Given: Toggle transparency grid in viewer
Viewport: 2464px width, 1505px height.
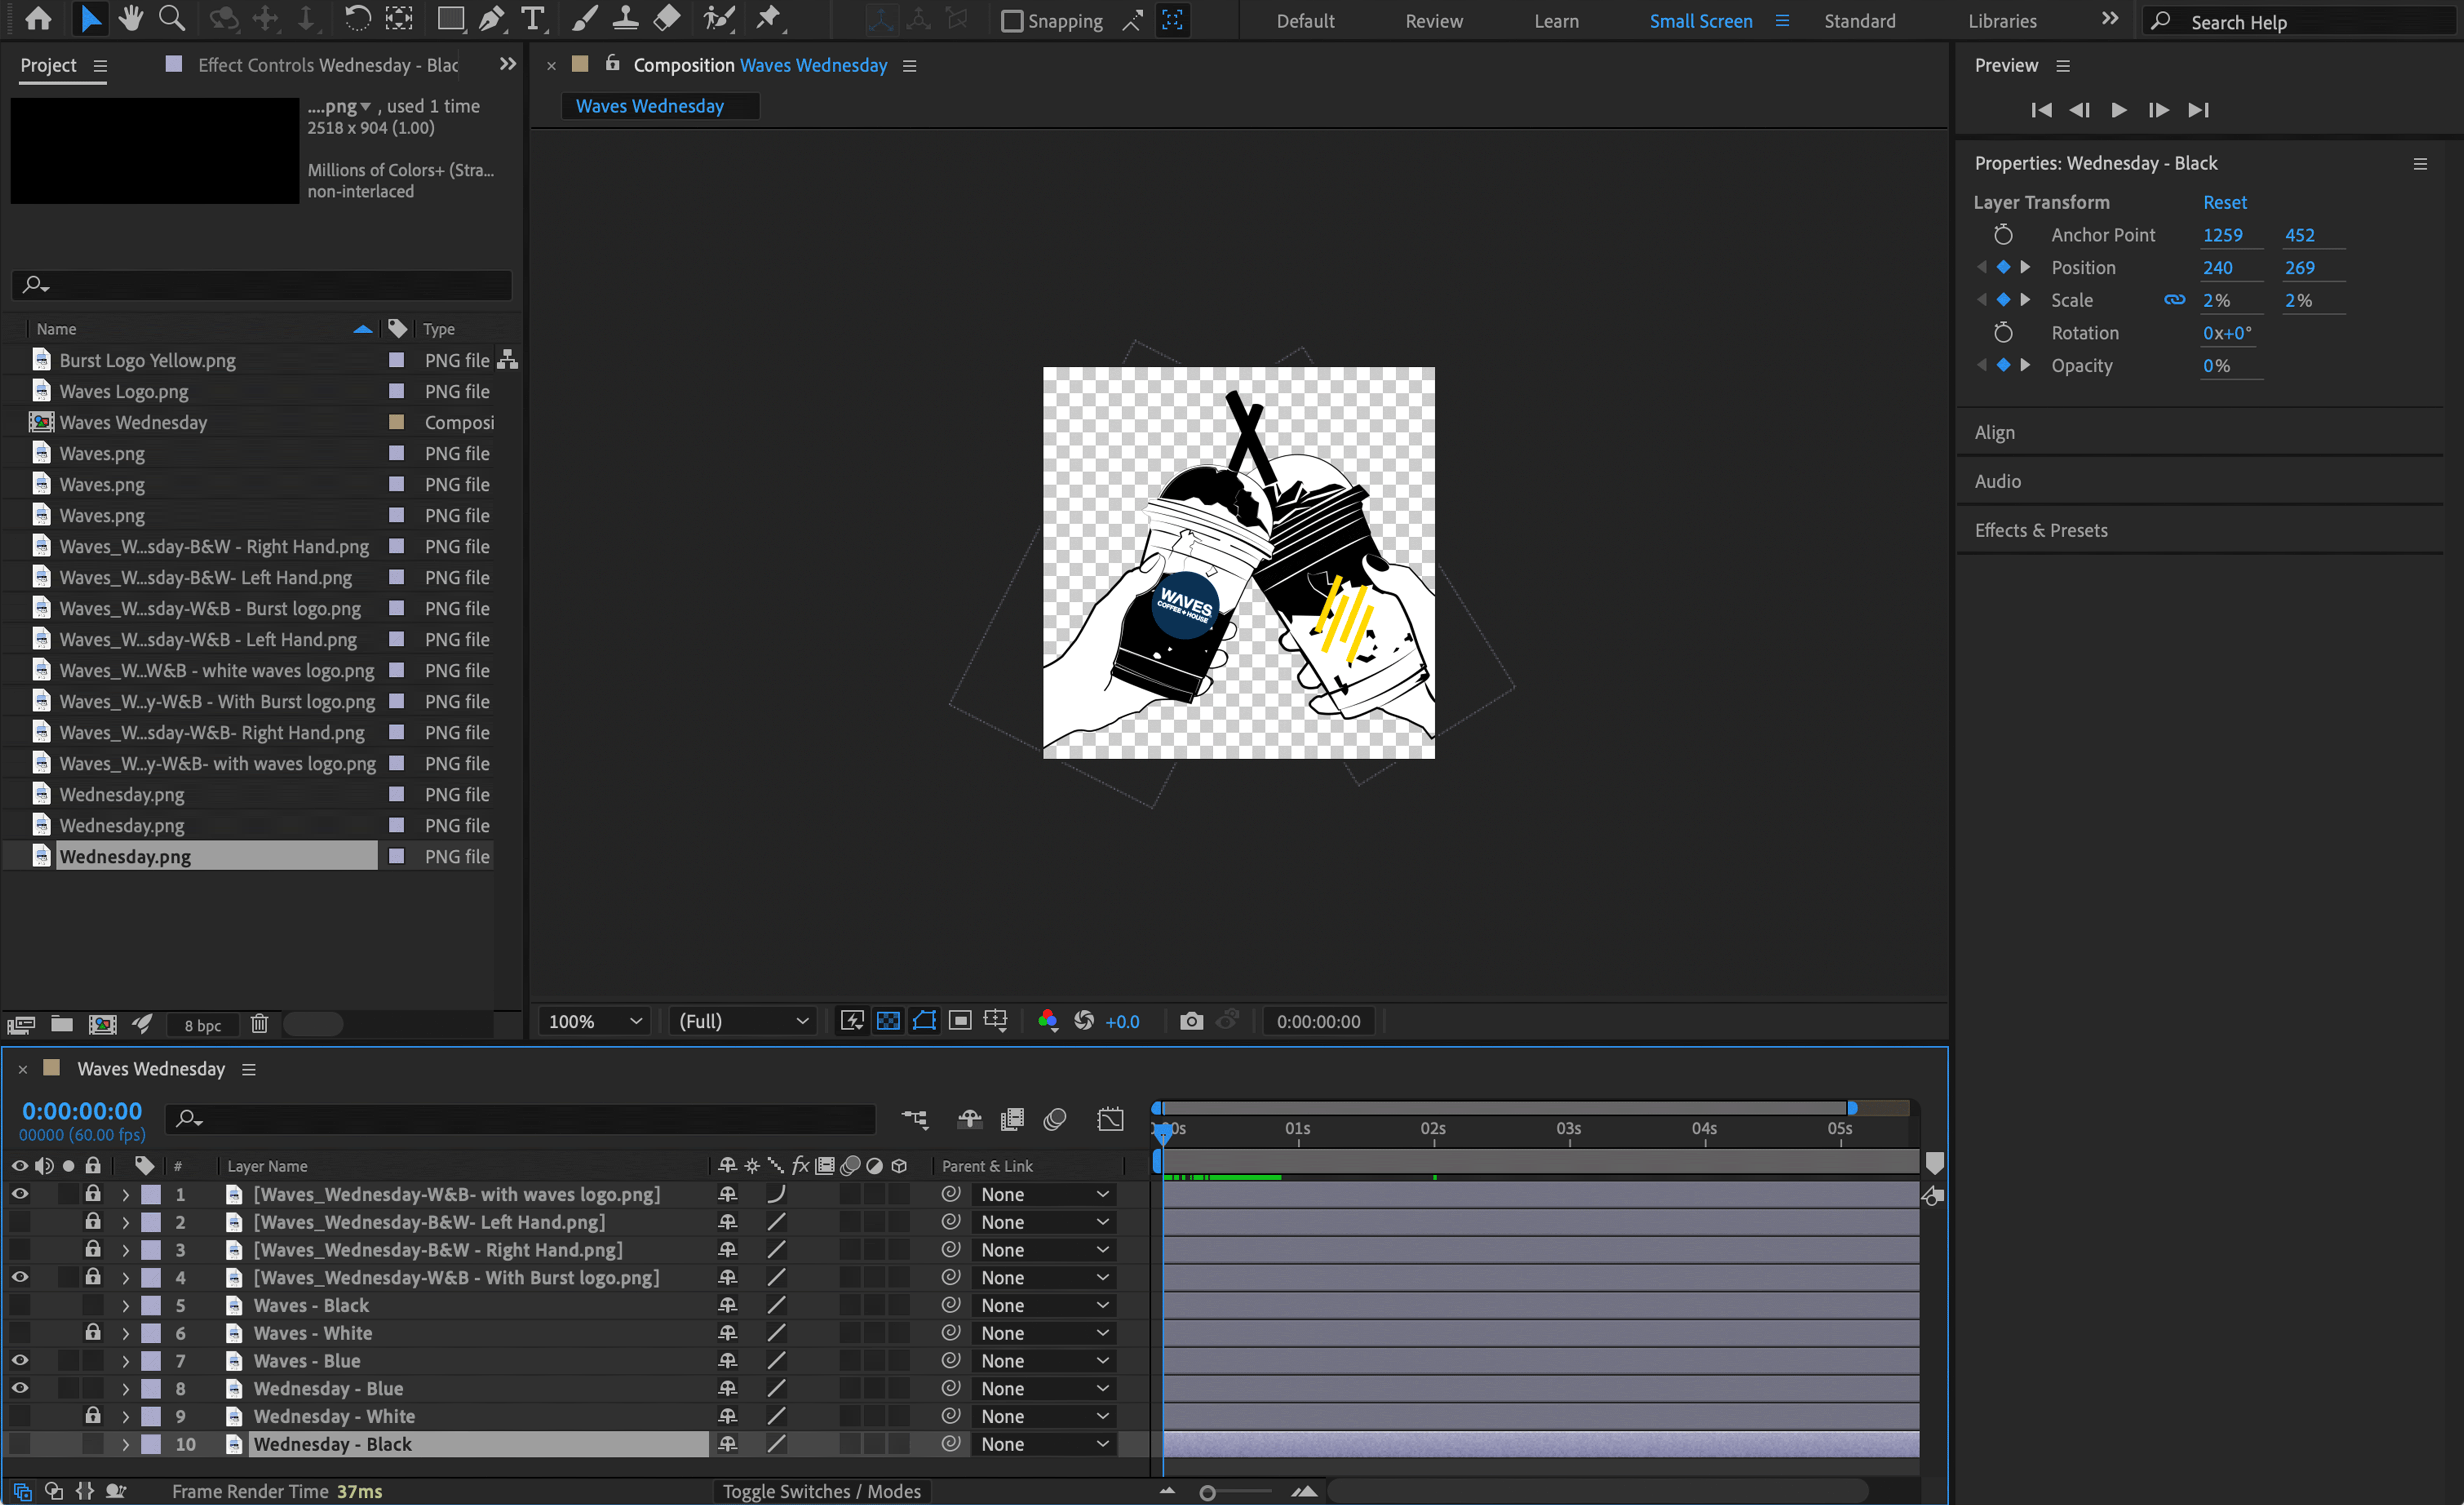Looking at the screenshot, I should [x=888, y=1021].
